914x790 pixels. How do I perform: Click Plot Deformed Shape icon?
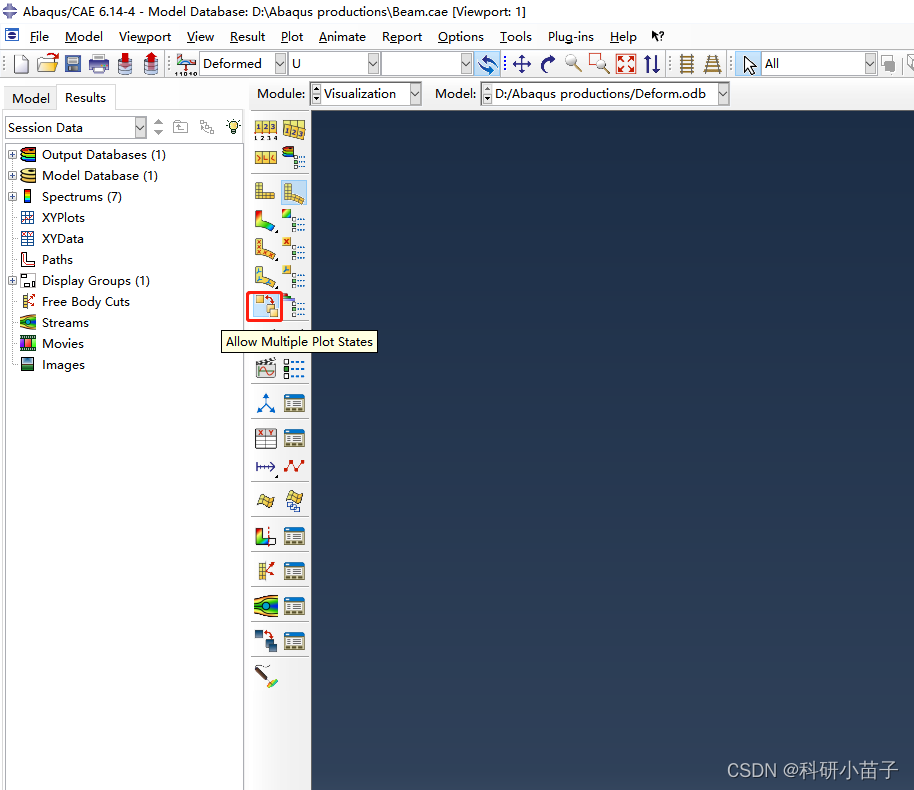point(294,192)
